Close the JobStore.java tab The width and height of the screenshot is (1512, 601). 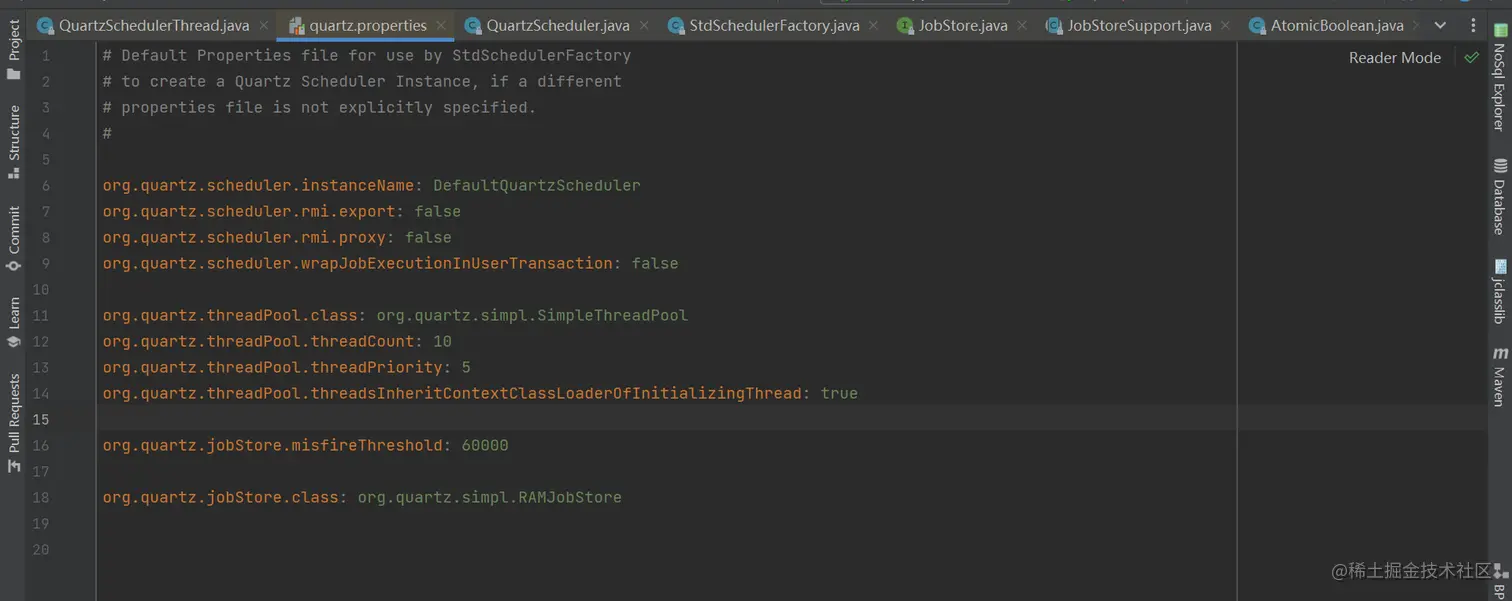(1021, 25)
